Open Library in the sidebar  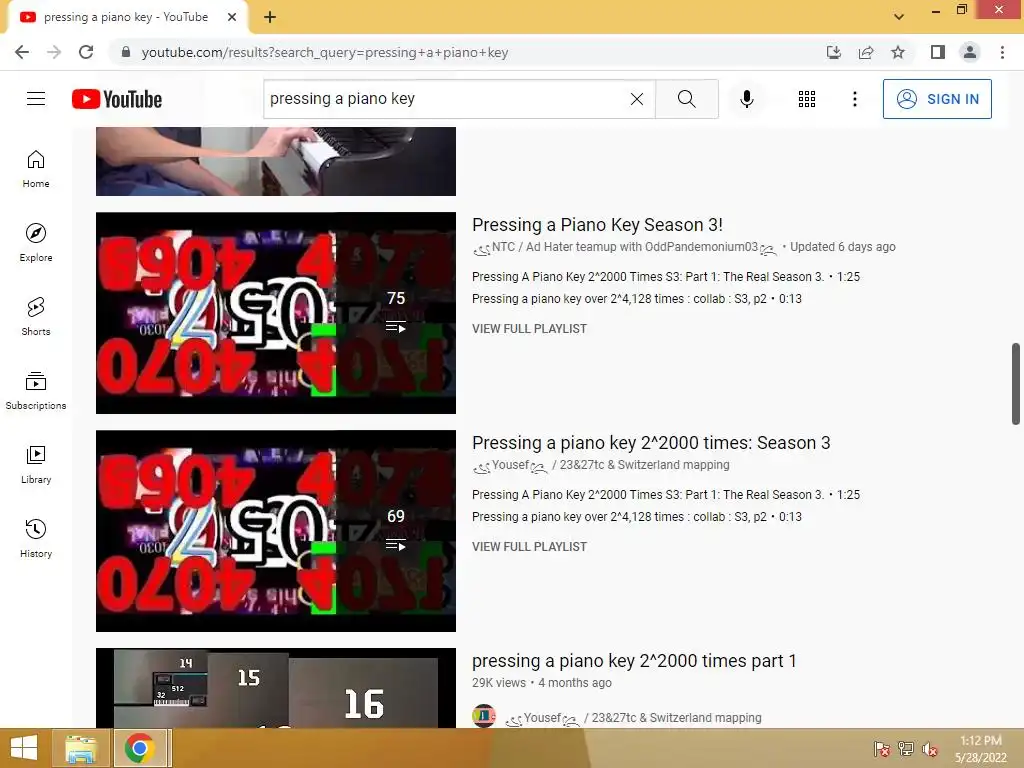click(36, 464)
